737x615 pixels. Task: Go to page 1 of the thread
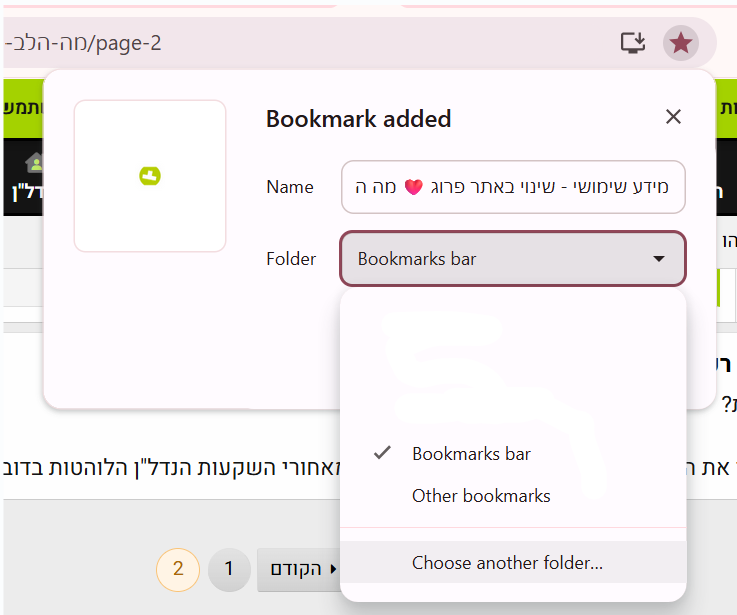(229, 569)
